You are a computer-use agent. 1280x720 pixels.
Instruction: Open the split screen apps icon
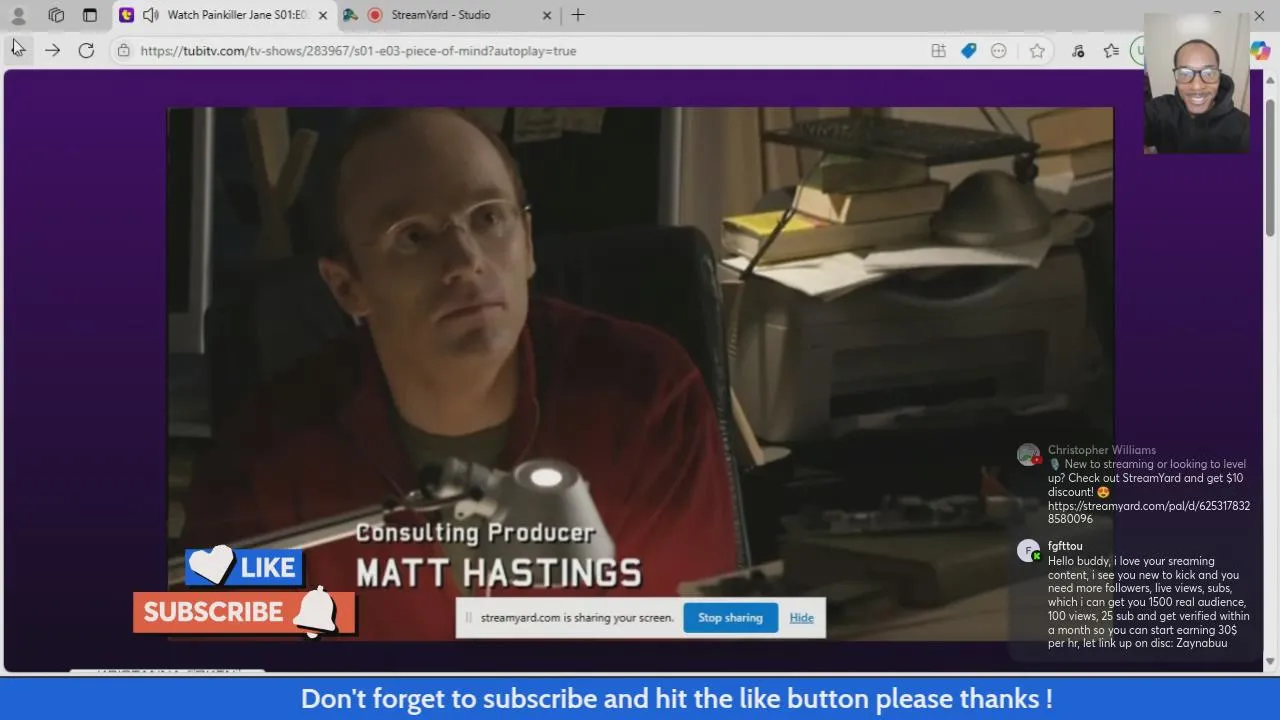[938, 50]
